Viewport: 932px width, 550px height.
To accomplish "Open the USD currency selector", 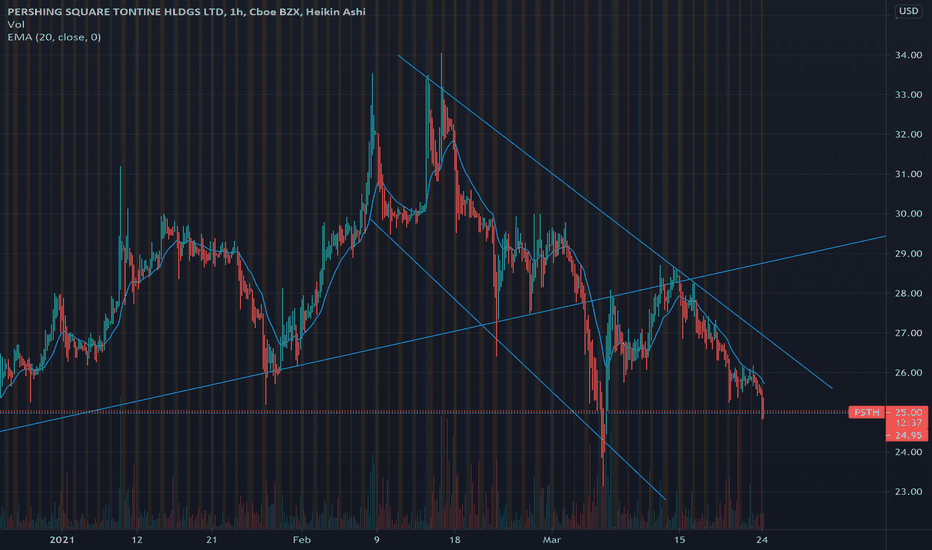I will click(908, 11).
